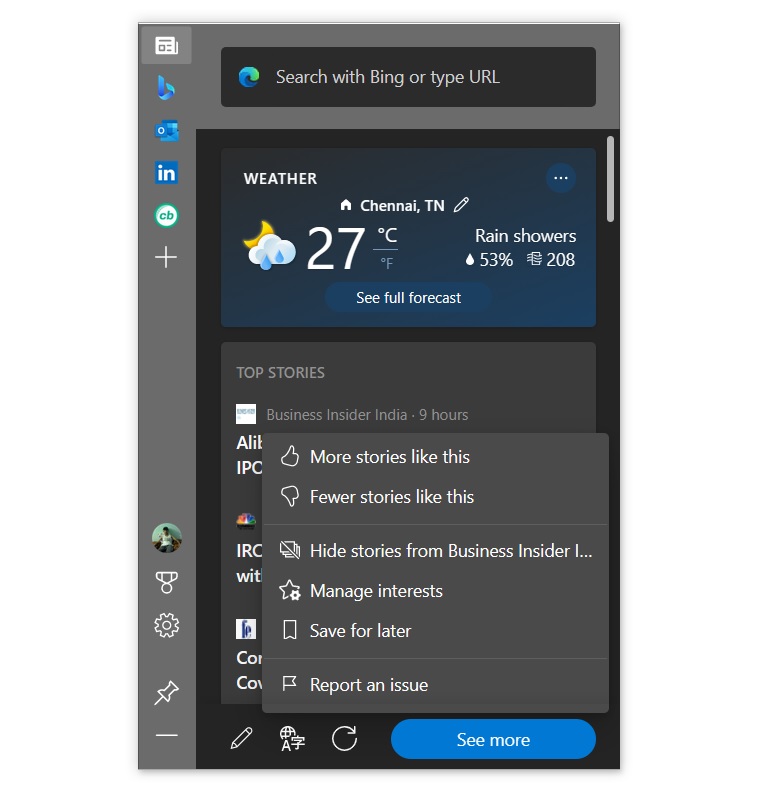This screenshot has width=759, height=789.
Task: Click Business Insider India source logo
Action: pos(246,414)
